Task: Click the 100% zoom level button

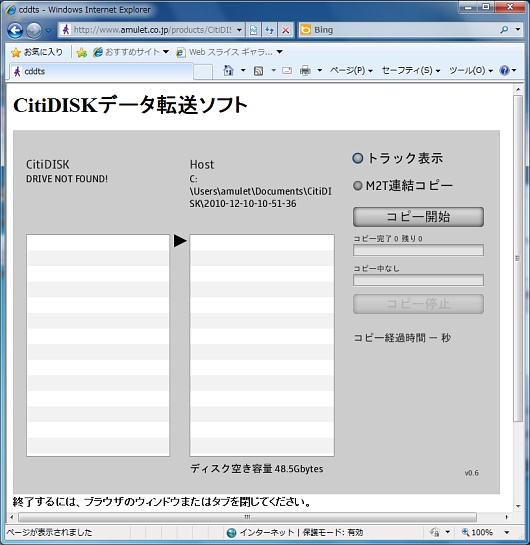Action: 477,532
